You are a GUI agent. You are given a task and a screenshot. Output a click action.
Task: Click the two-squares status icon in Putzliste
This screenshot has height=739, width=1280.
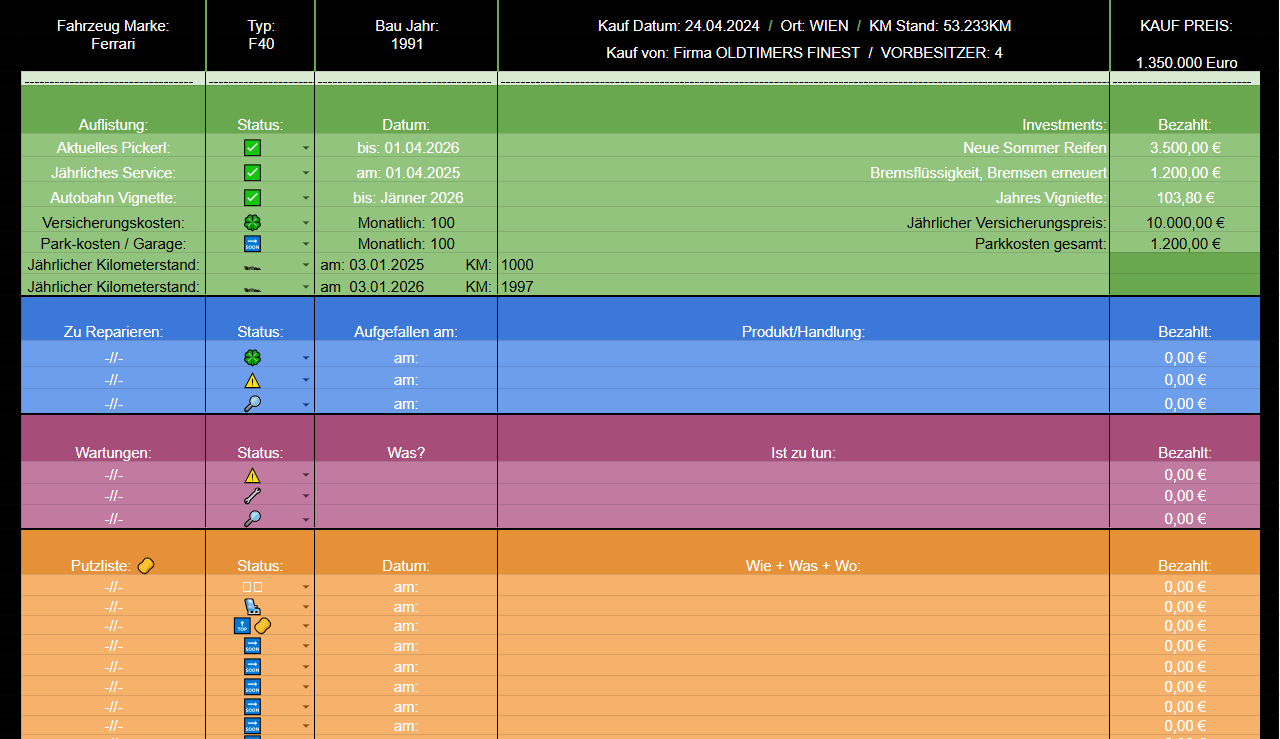tap(252, 587)
